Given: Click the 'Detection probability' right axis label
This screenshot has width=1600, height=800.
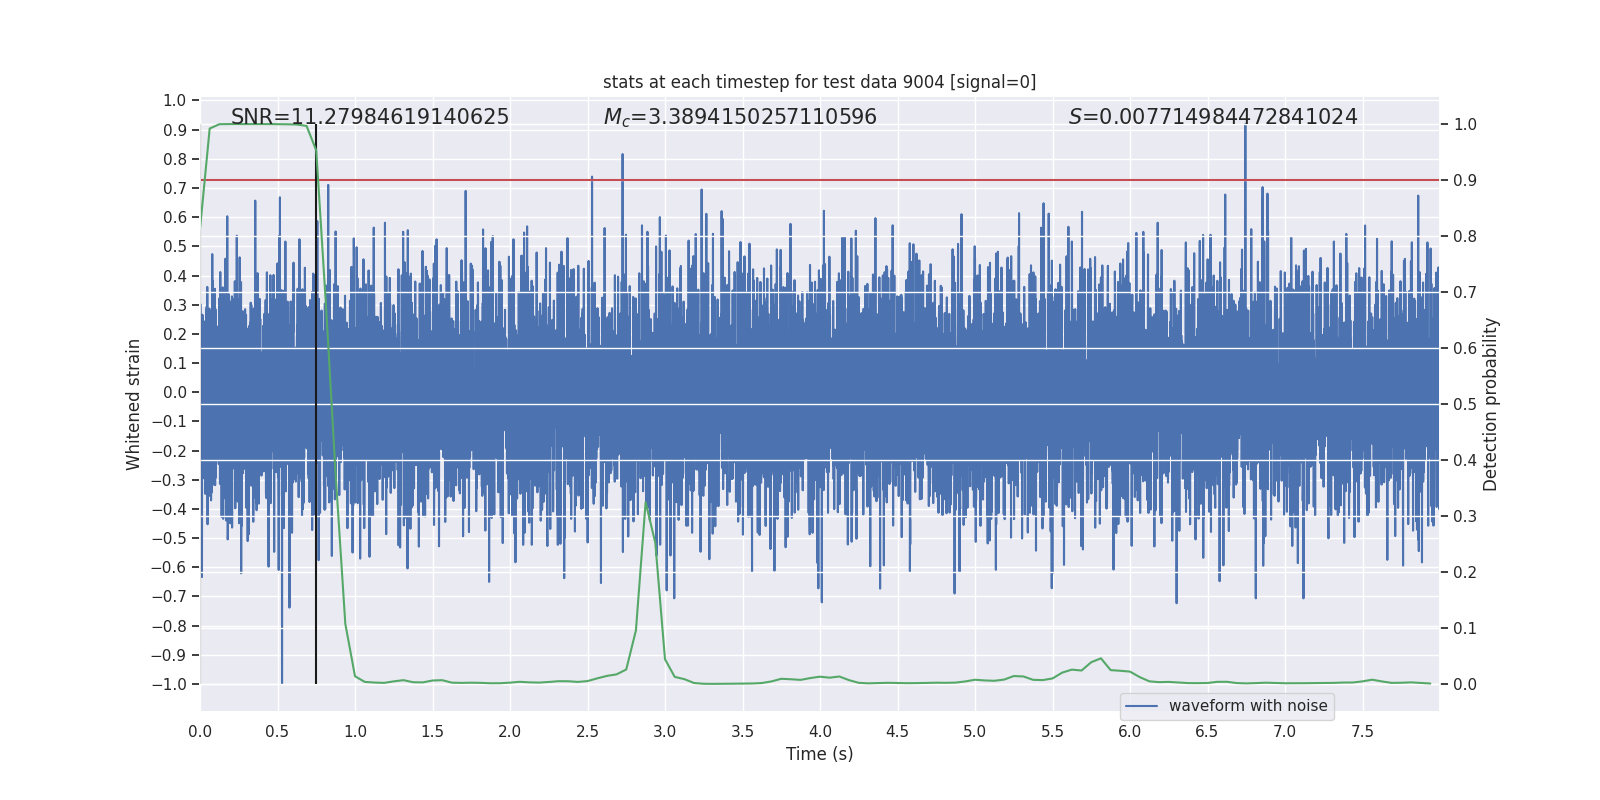Looking at the screenshot, I should click(x=1491, y=404).
